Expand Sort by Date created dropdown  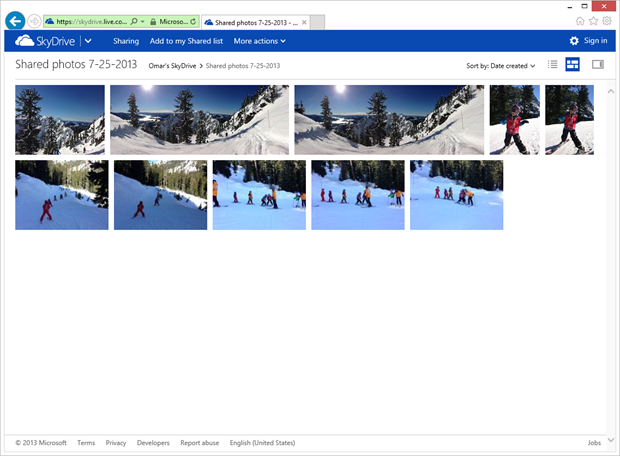tap(501, 66)
